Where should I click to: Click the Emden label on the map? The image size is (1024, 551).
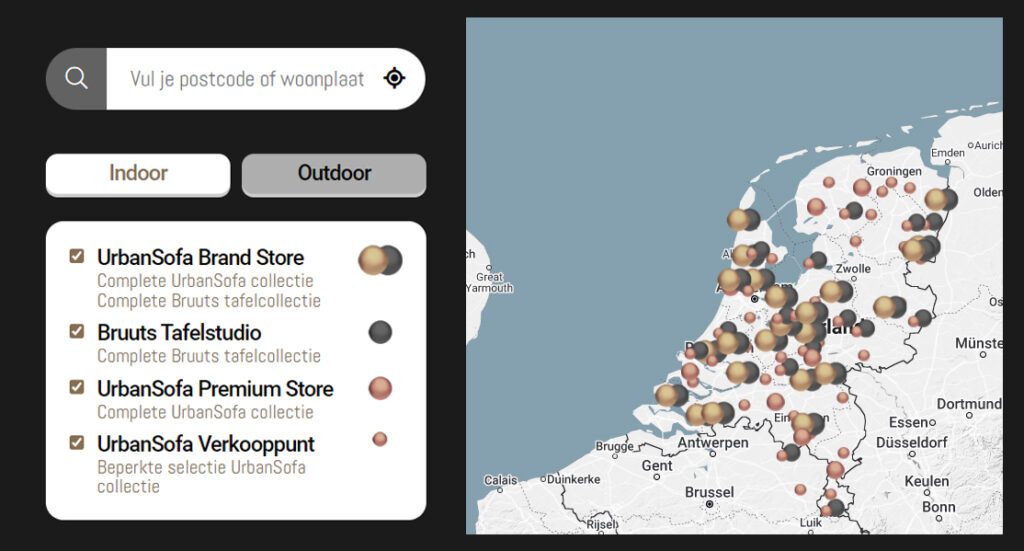tap(948, 153)
